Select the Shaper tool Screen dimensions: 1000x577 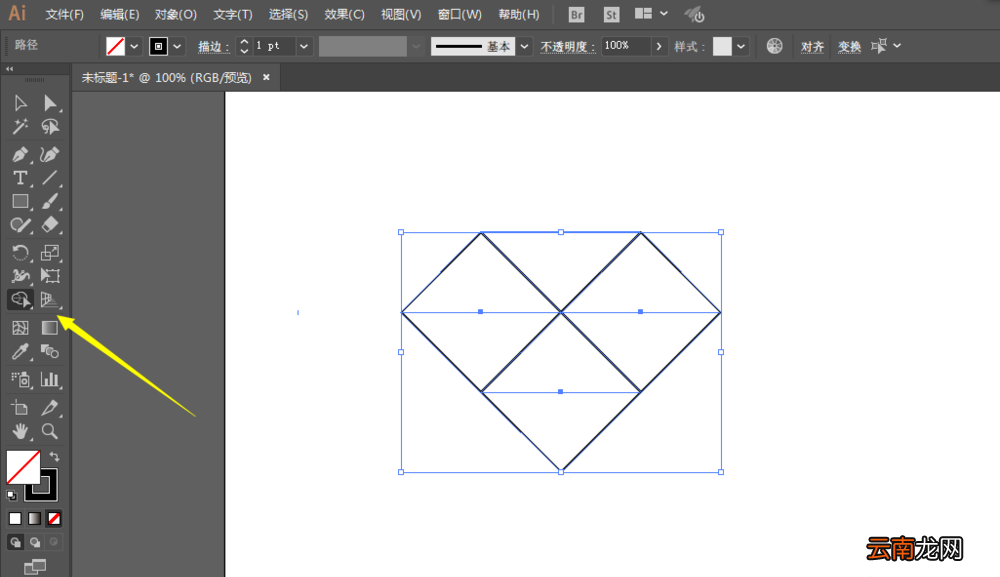click(20, 225)
